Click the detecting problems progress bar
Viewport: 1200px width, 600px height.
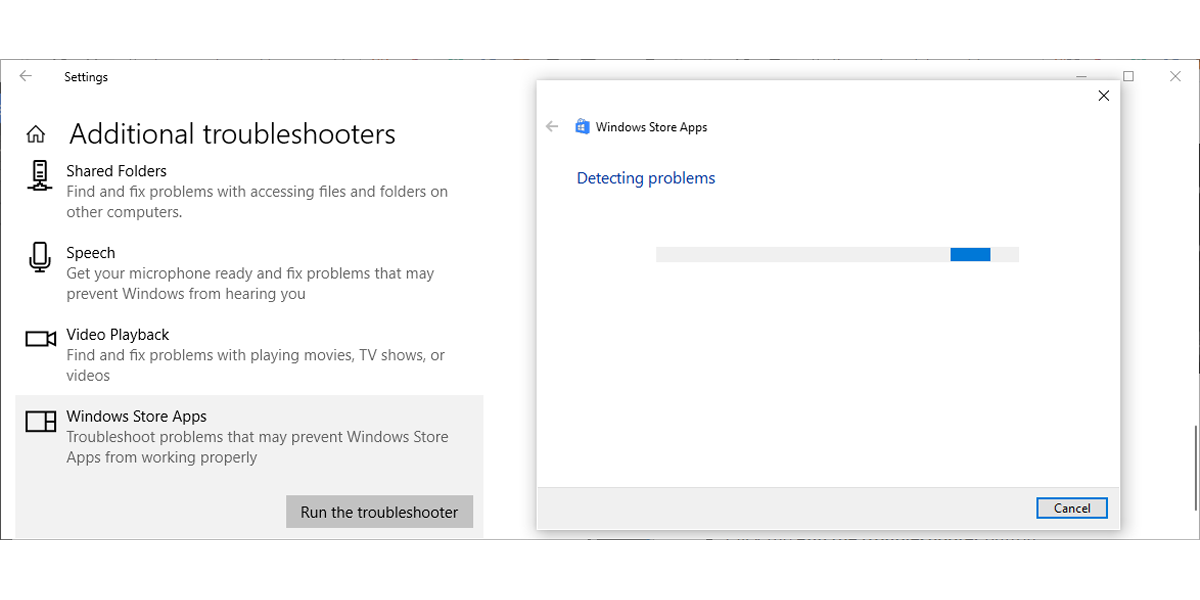(x=837, y=255)
